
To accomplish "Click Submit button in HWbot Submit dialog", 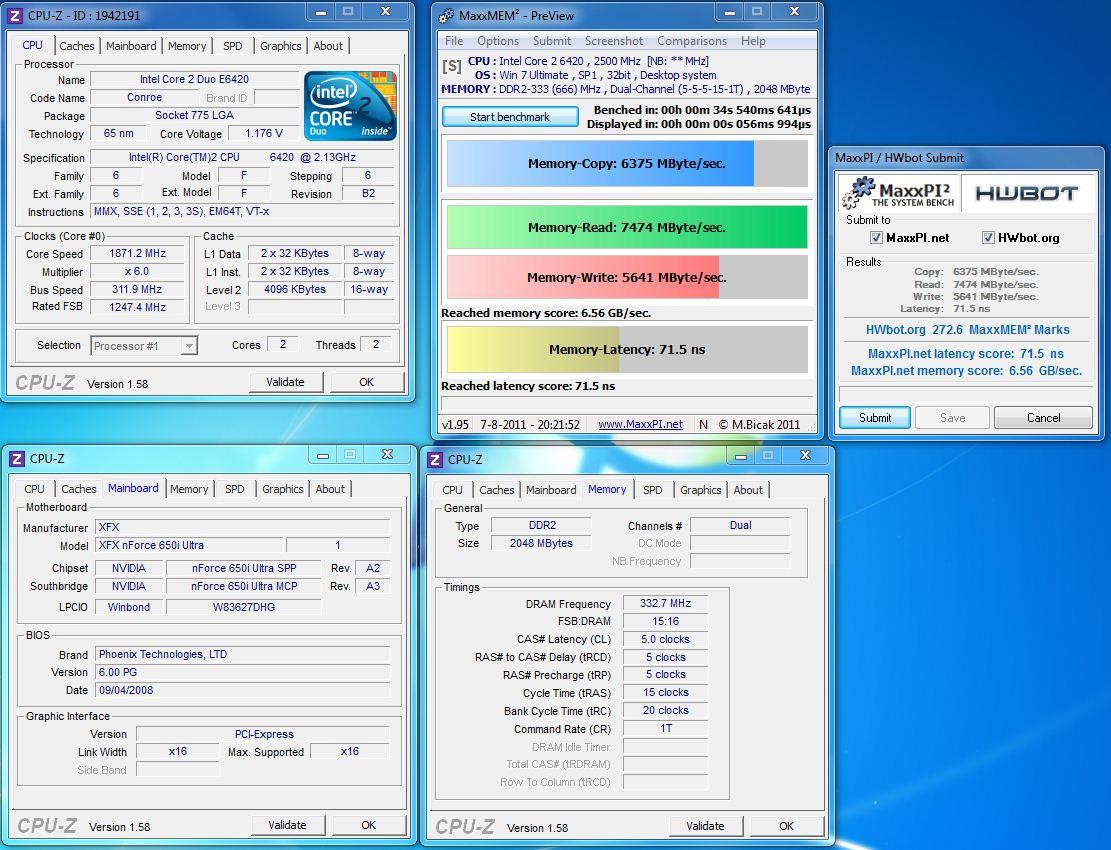I will point(875,418).
